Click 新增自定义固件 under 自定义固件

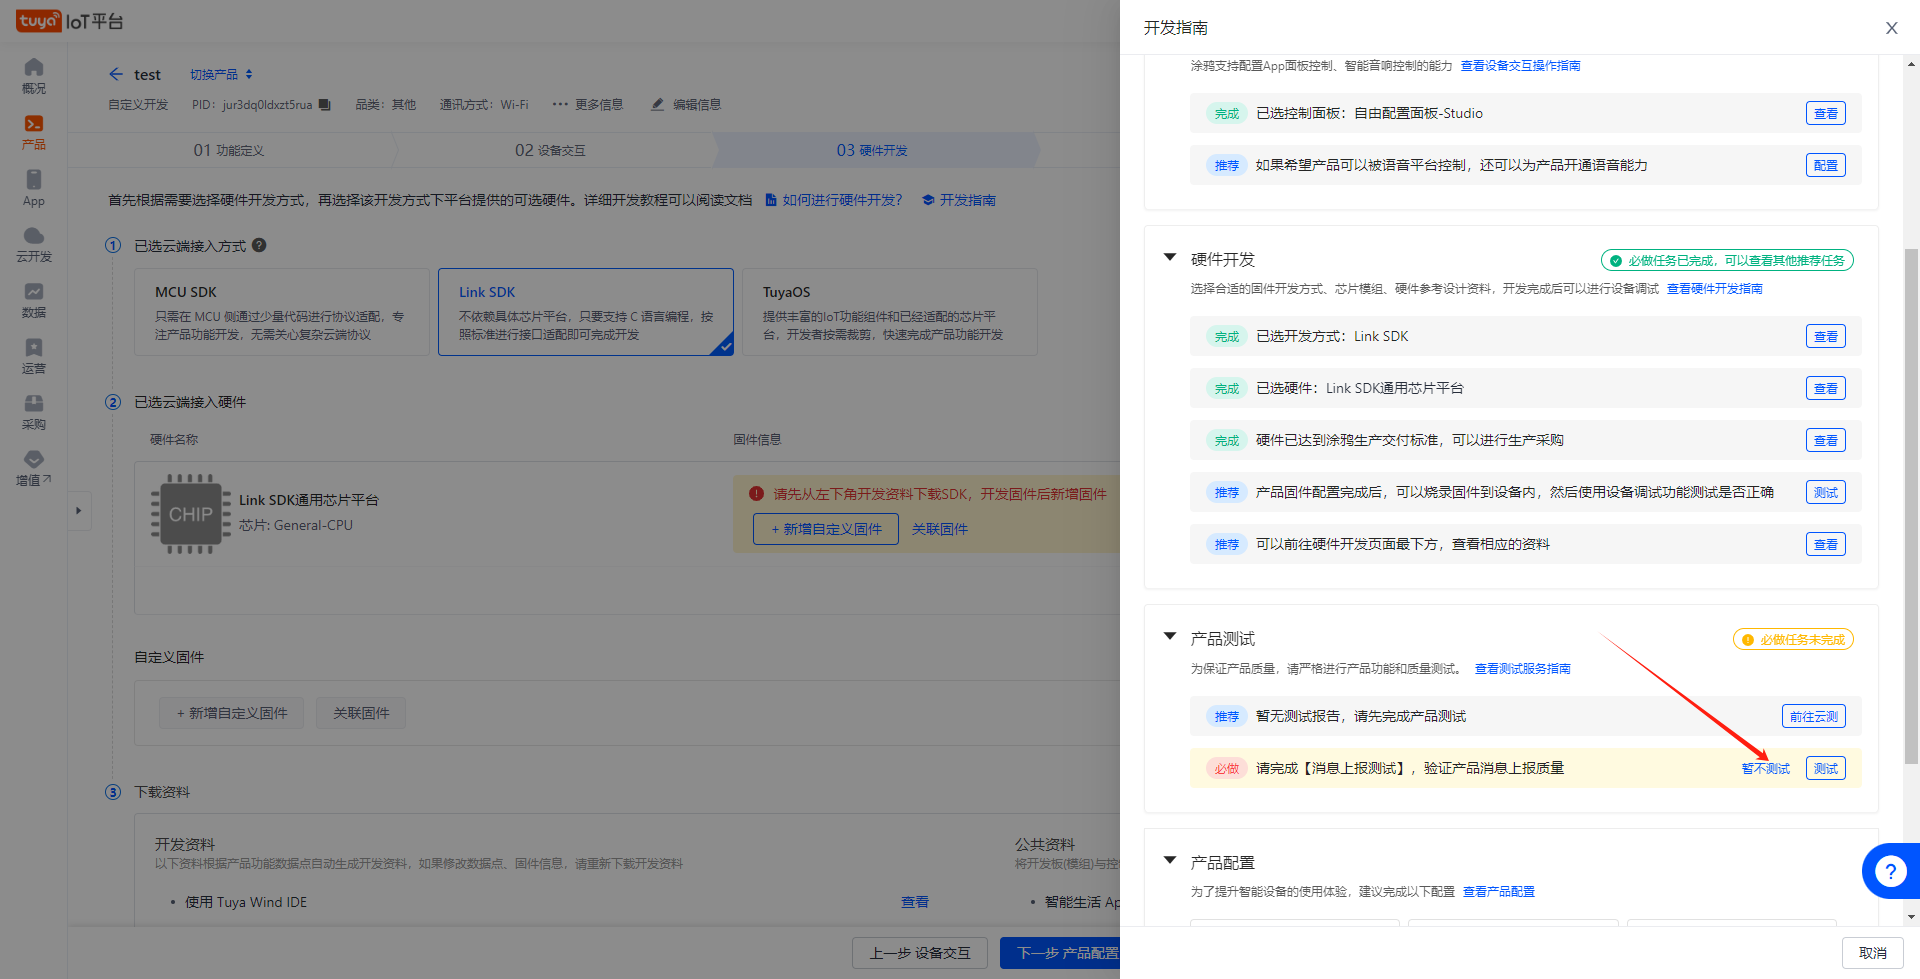232,713
